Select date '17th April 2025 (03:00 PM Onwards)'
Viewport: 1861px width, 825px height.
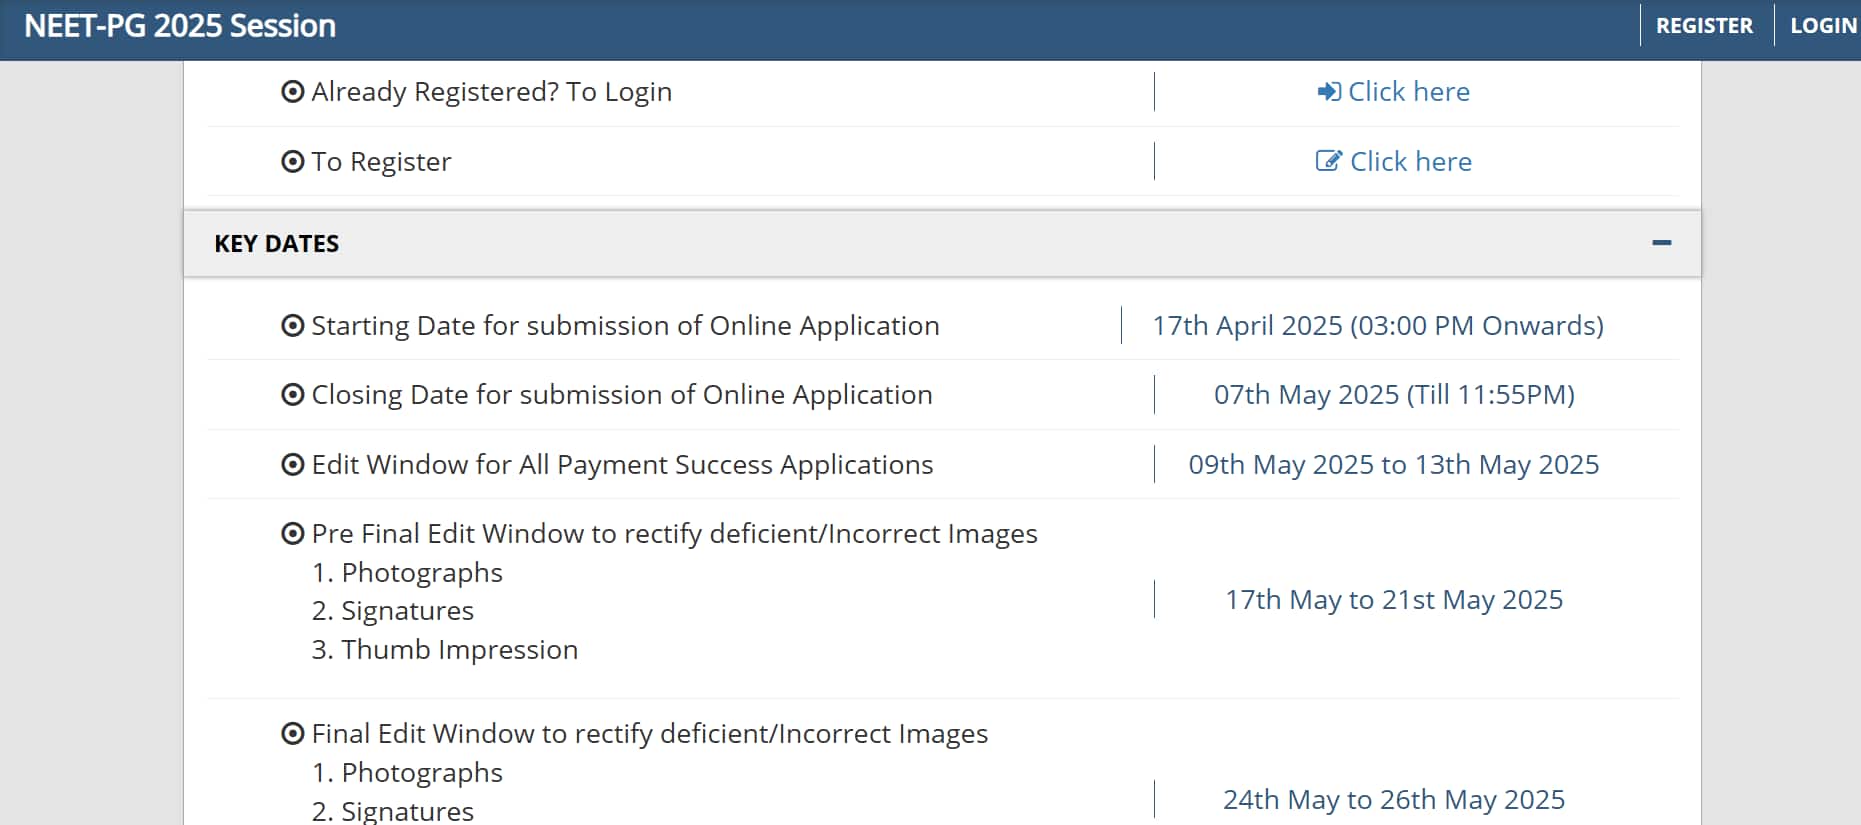(1378, 326)
